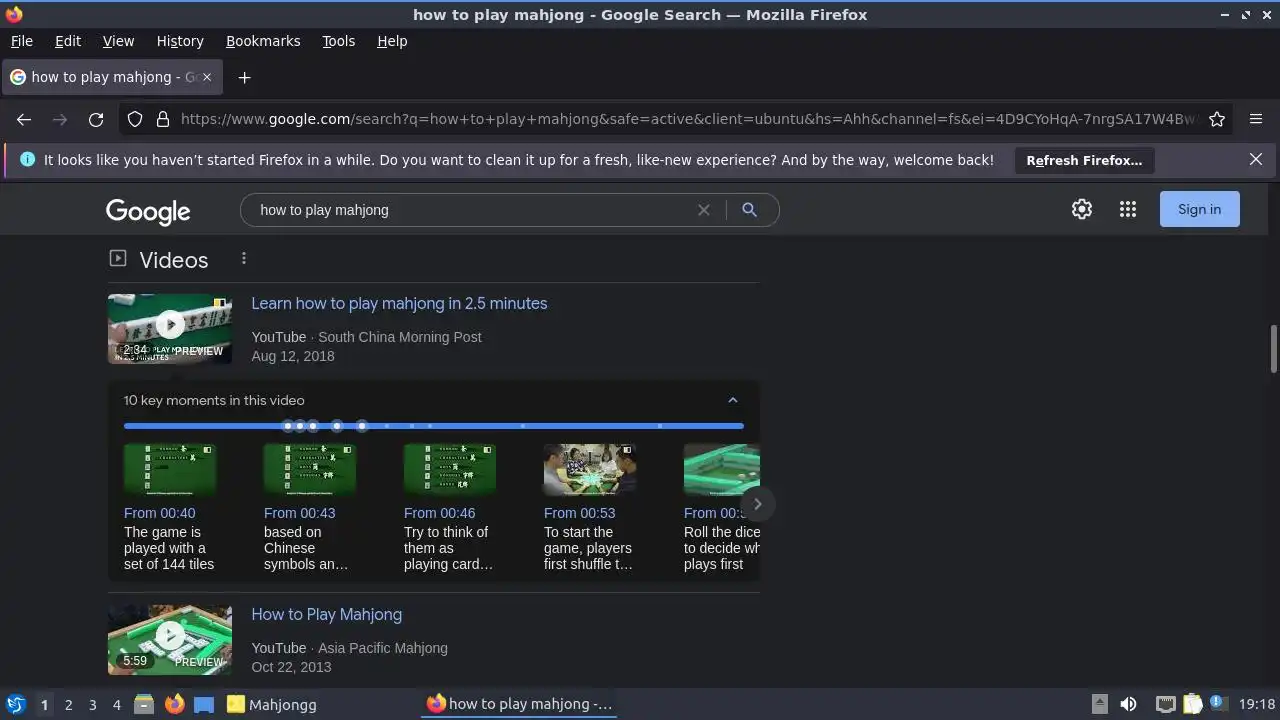Open the update notifier tray icon
Screen dimensions: 1280x720
pos(1217,704)
